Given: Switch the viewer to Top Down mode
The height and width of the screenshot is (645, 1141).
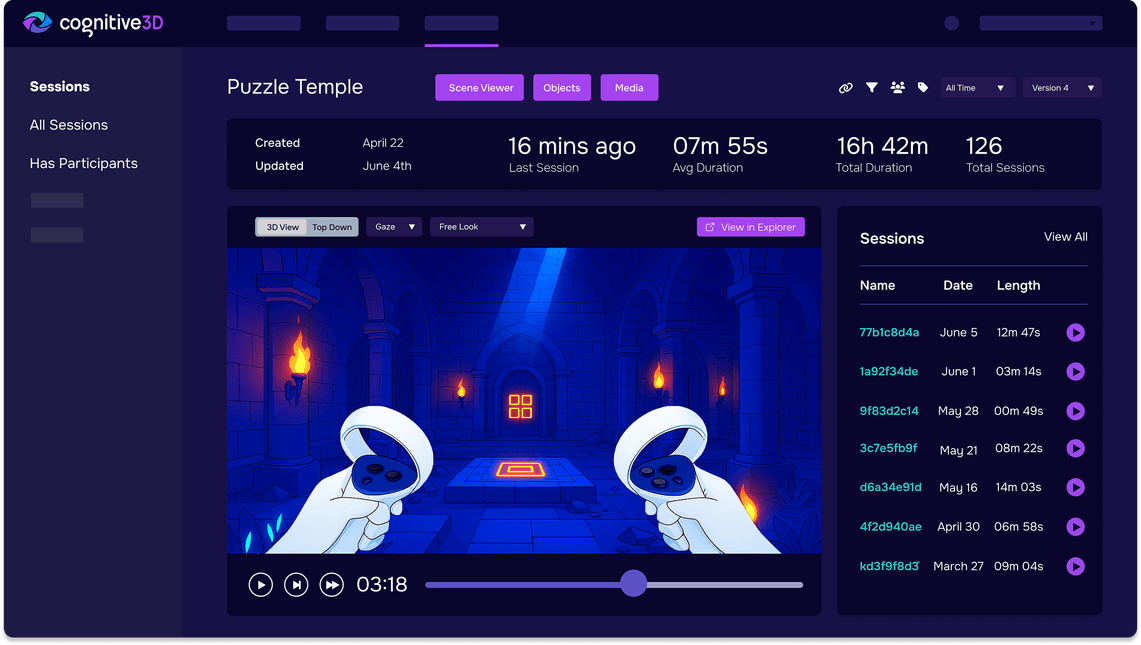Looking at the screenshot, I should [332, 226].
